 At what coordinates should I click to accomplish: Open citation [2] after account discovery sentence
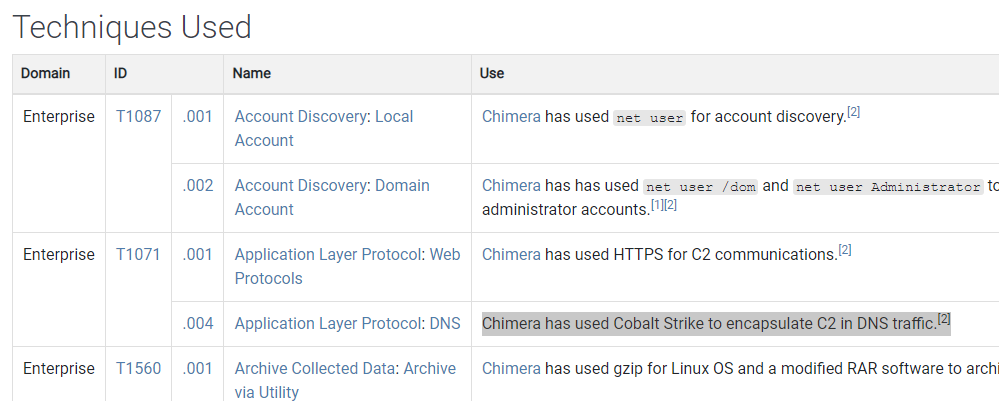click(854, 112)
